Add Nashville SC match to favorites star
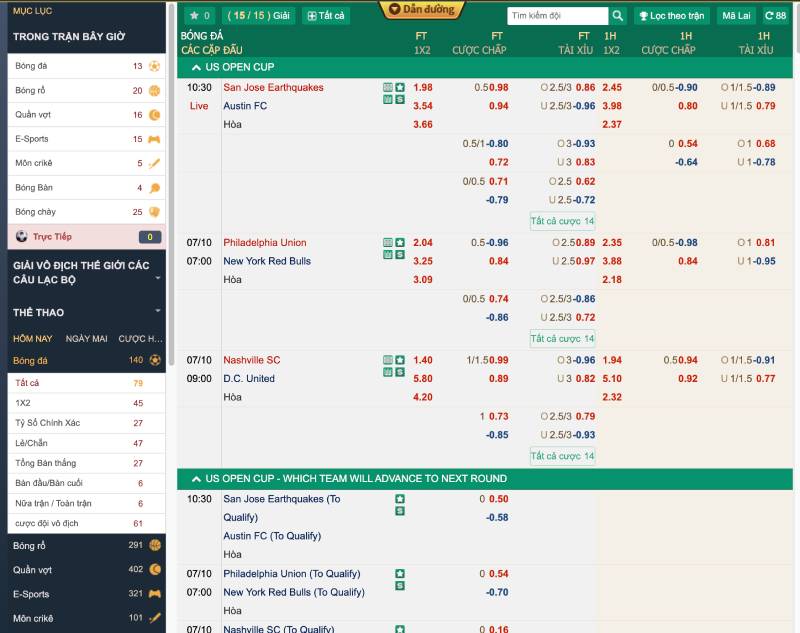This screenshot has height=633, width=800. click(400, 360)
